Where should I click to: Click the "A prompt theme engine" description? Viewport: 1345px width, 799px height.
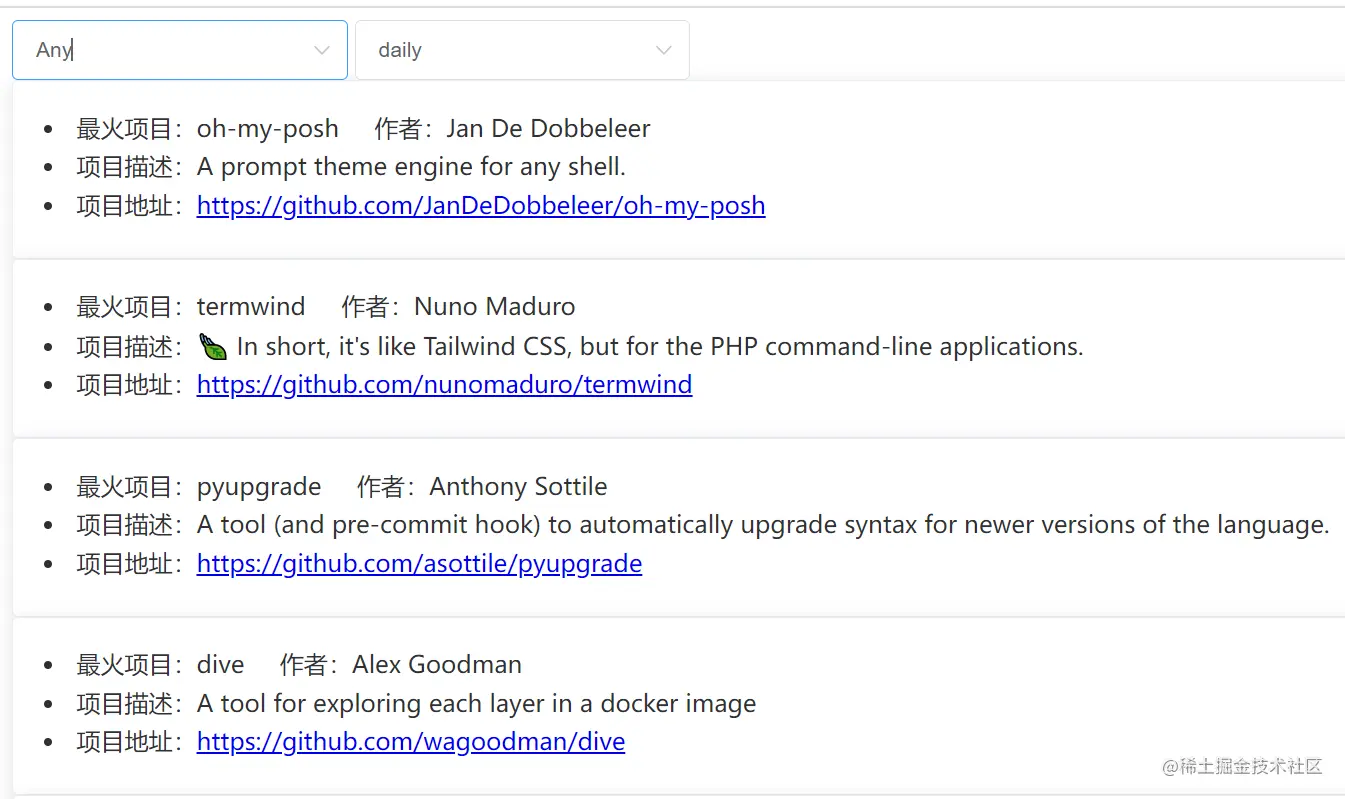(411, 167)
